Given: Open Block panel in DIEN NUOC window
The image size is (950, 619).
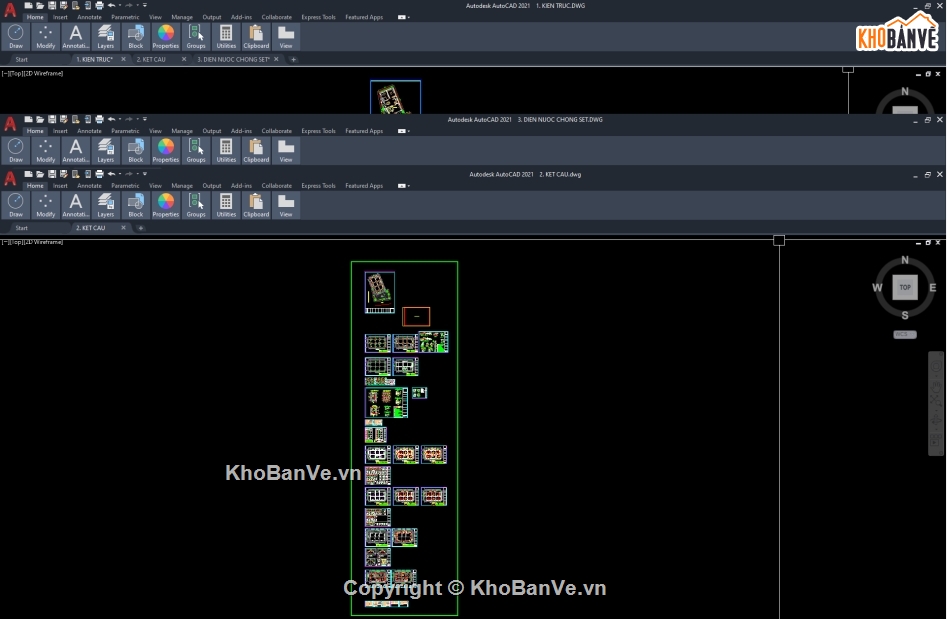Looking at the screenshot, I should pos(136,151).
